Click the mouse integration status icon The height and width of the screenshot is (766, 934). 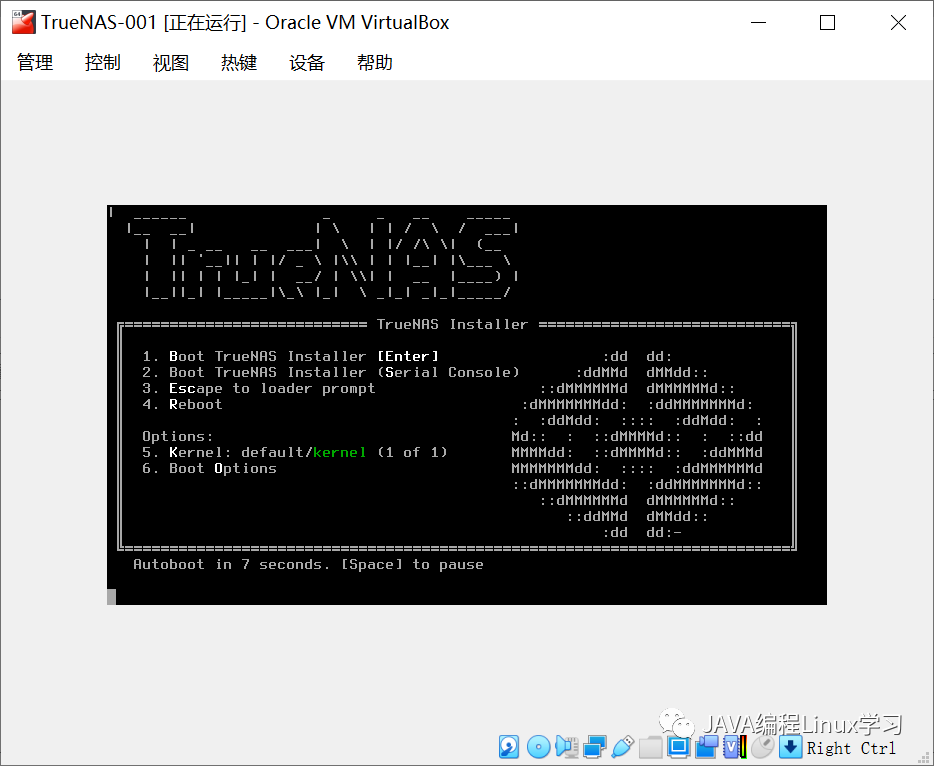click(x=762, y=747)
